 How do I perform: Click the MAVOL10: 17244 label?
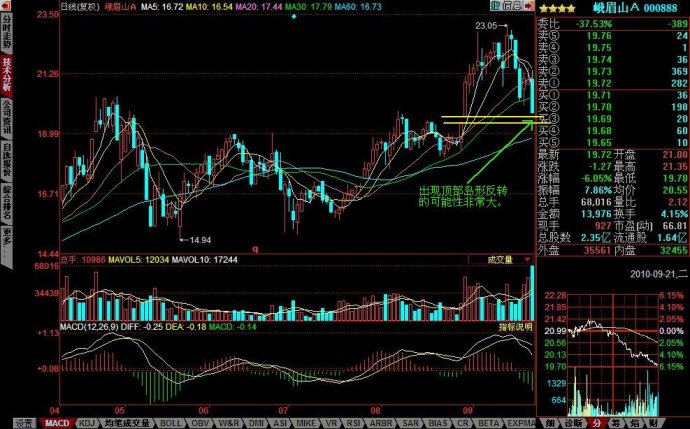tap(204, 260)
